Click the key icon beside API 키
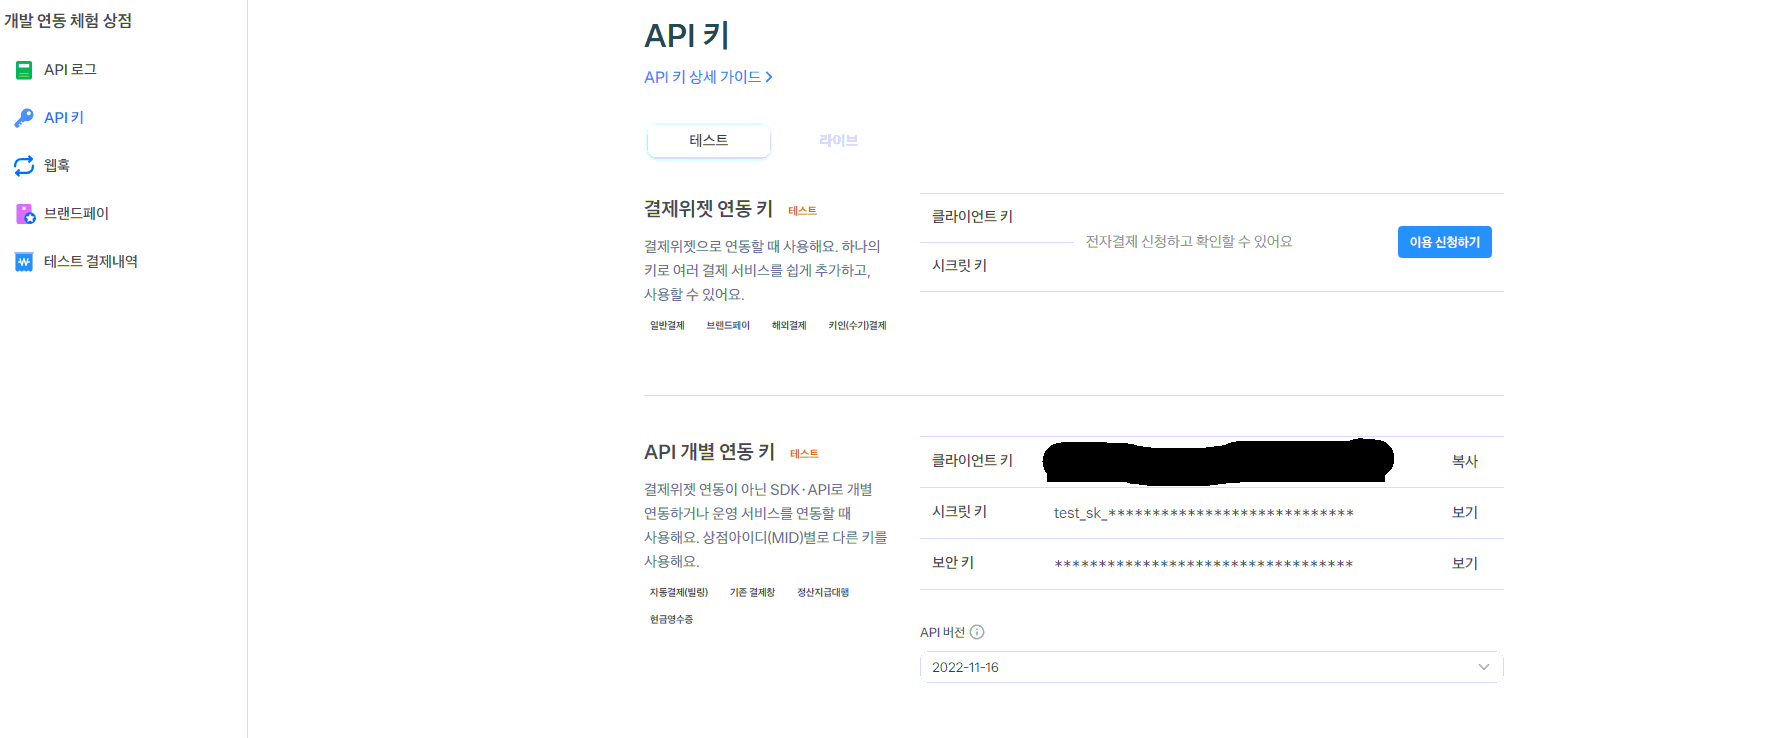Image resolution: width=1765 pixels, height=738 pixels. click(x=24, y=118)
